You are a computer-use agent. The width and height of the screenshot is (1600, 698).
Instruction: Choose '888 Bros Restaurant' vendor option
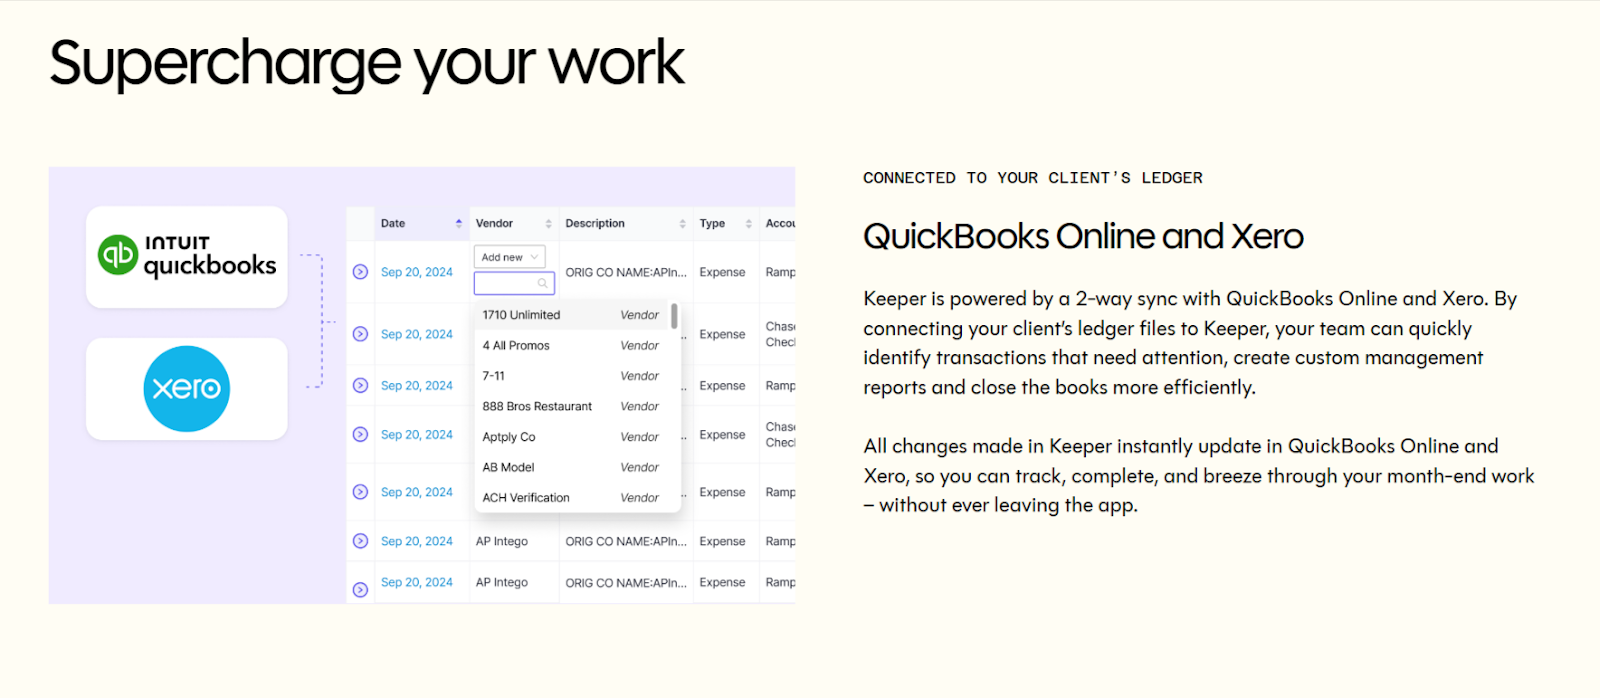(537, 407)
